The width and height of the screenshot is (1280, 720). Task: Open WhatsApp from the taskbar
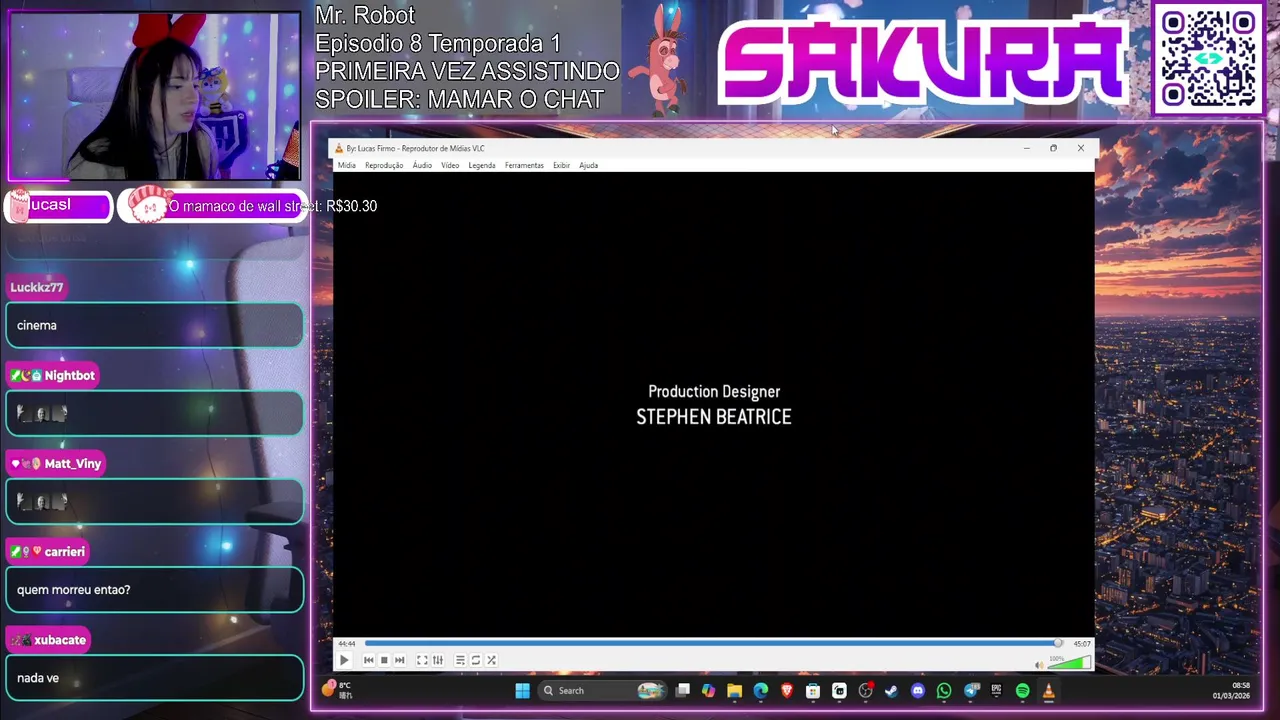[944, 690]
